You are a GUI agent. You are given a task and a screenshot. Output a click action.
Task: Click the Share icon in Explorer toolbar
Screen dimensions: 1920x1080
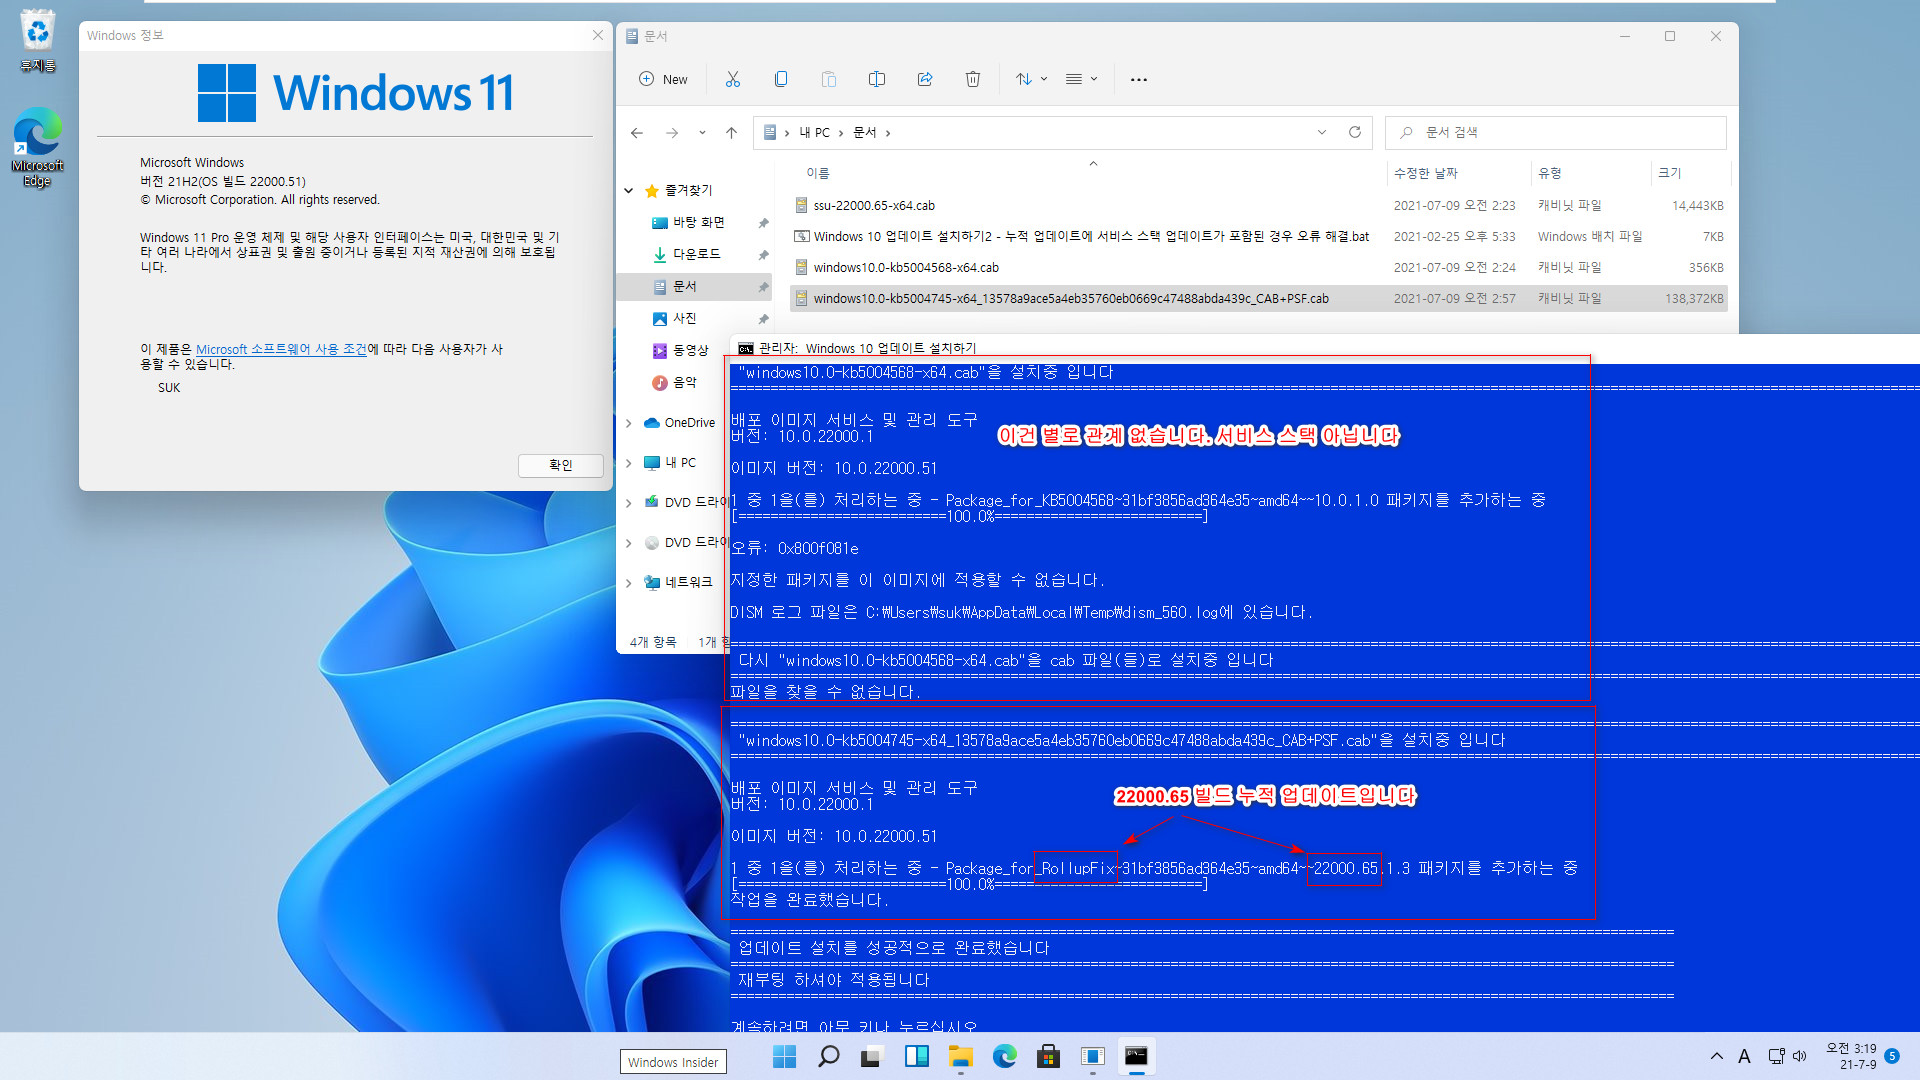pyautogui.click(x=925, y=79)
